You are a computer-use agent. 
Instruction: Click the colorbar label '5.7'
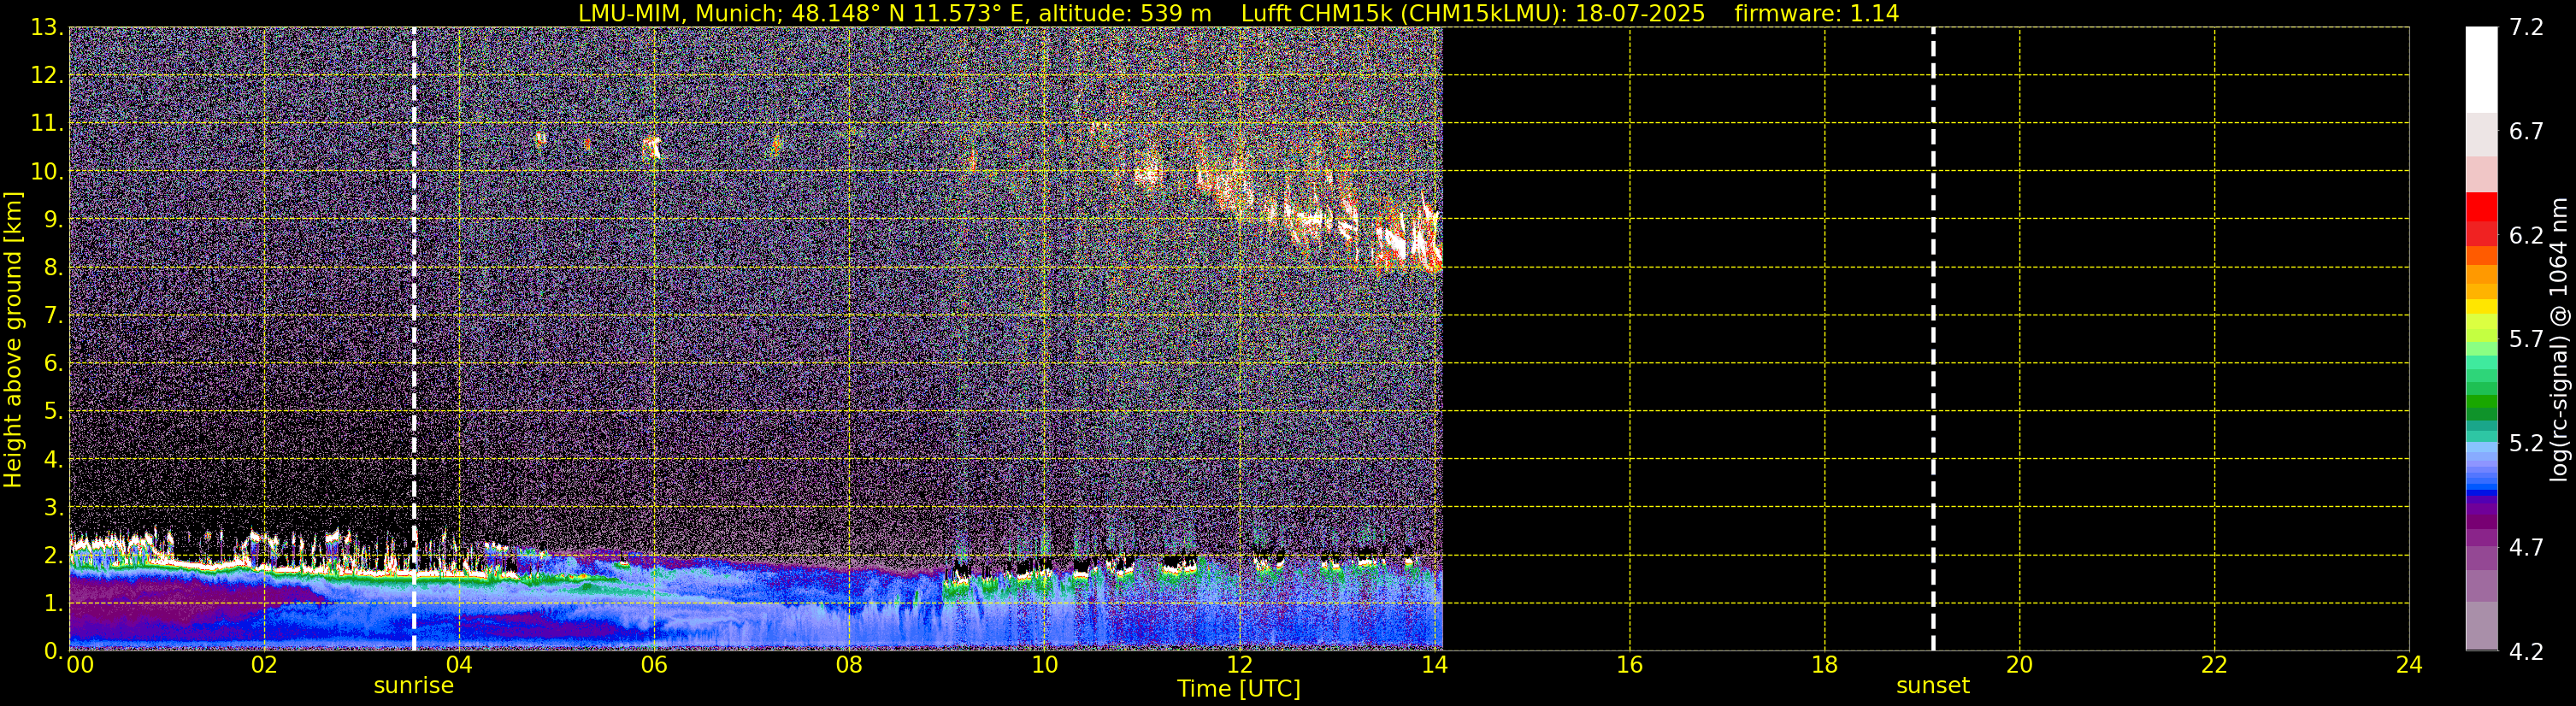(2527, 340)
